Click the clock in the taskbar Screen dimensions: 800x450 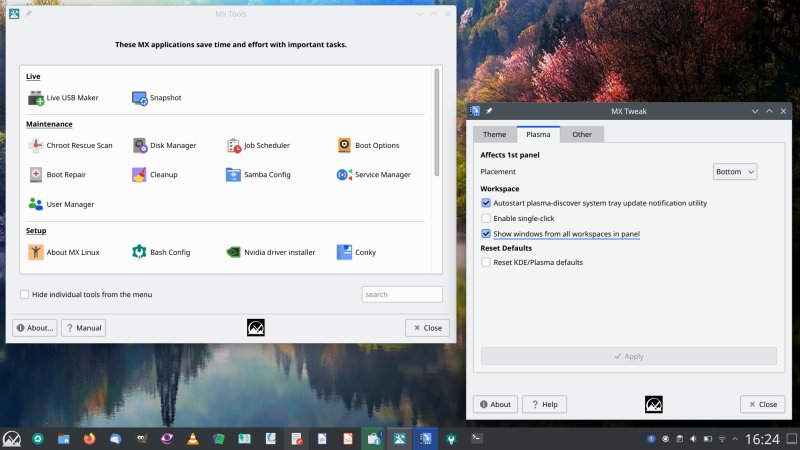(x=762, y=439)
